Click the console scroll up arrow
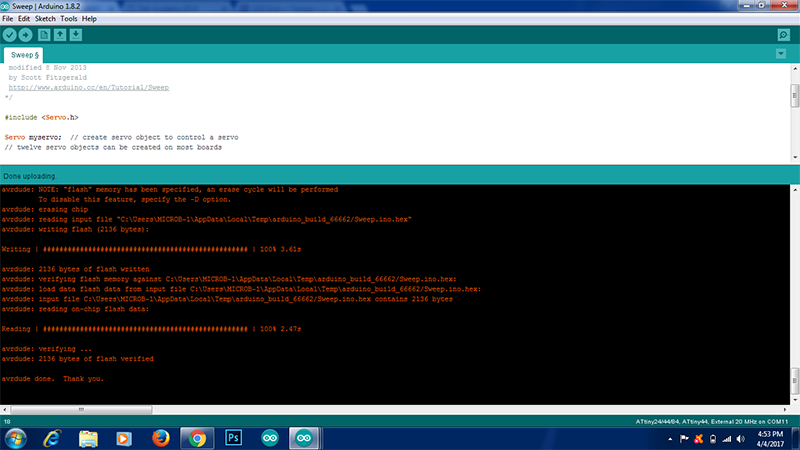The width and height of the screenshot is (800, 450). point(794,190)
